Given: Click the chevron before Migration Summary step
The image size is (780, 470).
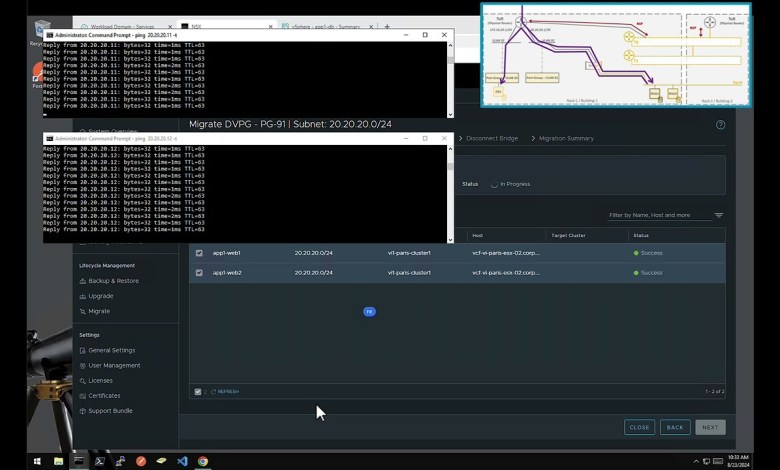Looking at the screenshot, I should [533, 138].
